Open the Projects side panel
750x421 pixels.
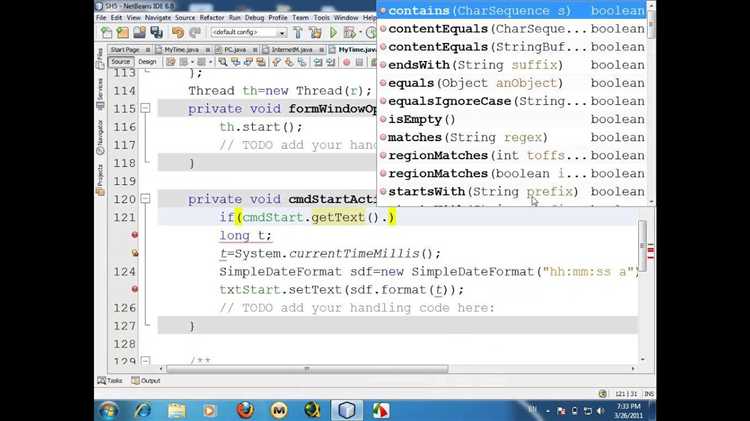pyautogui.click(x=100, y=180)
